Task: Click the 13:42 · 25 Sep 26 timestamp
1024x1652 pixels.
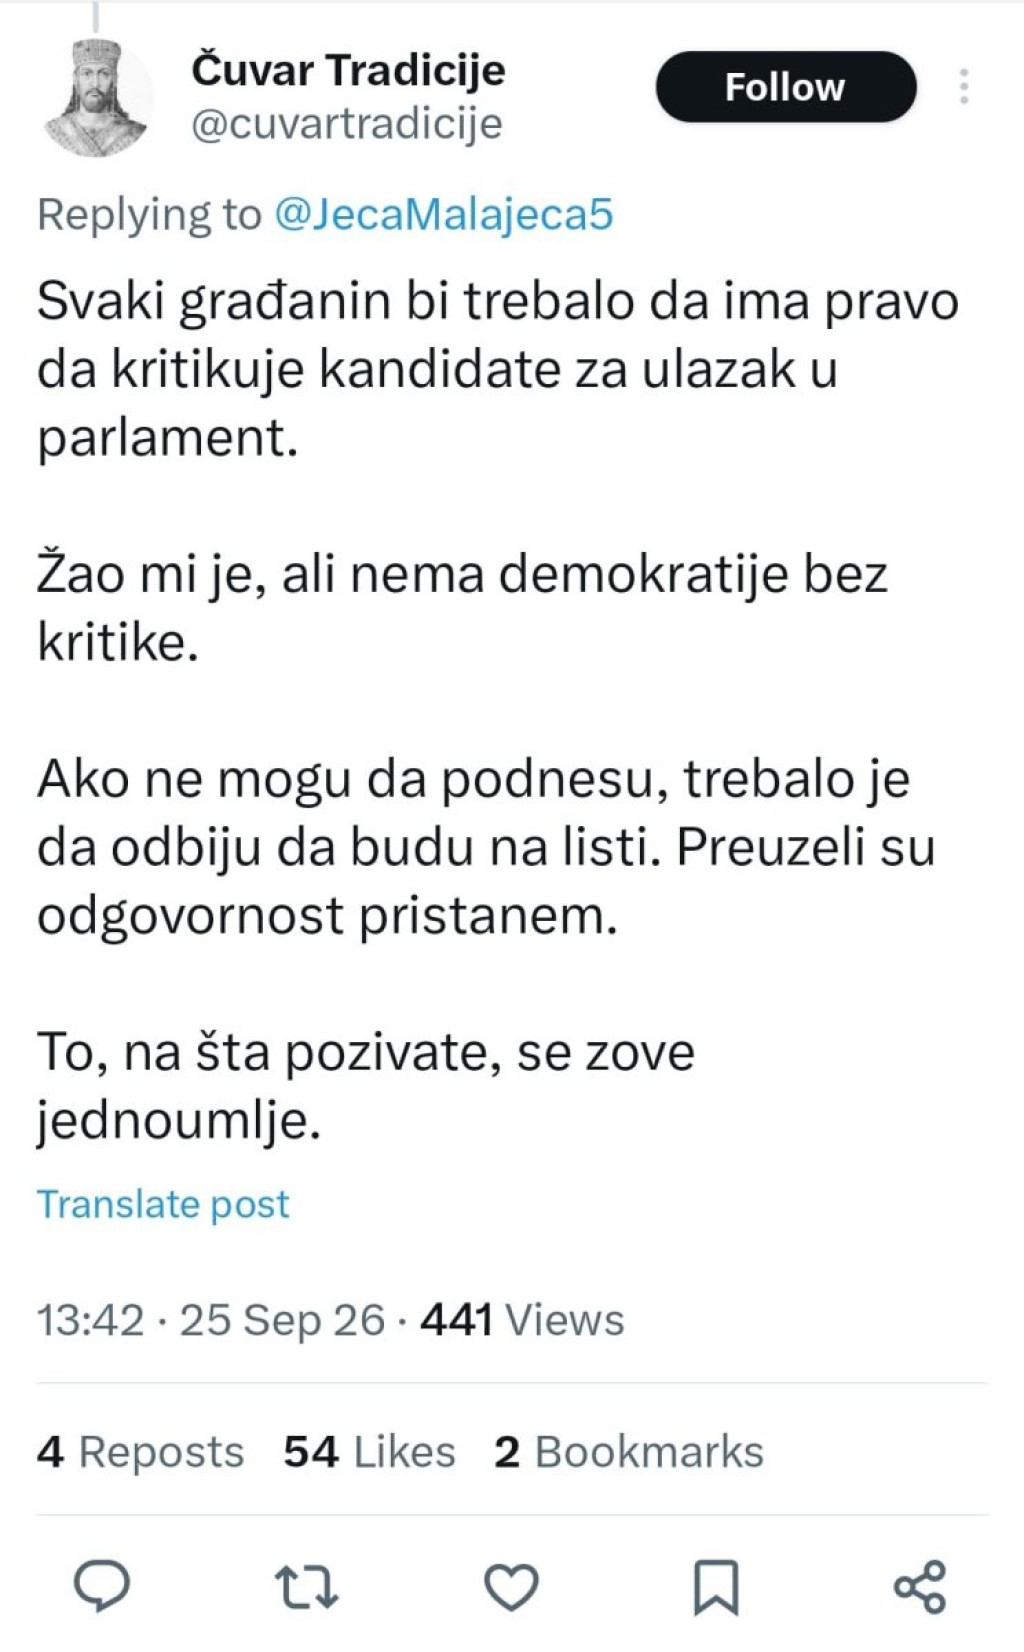Action: [x=211, y=1320]
